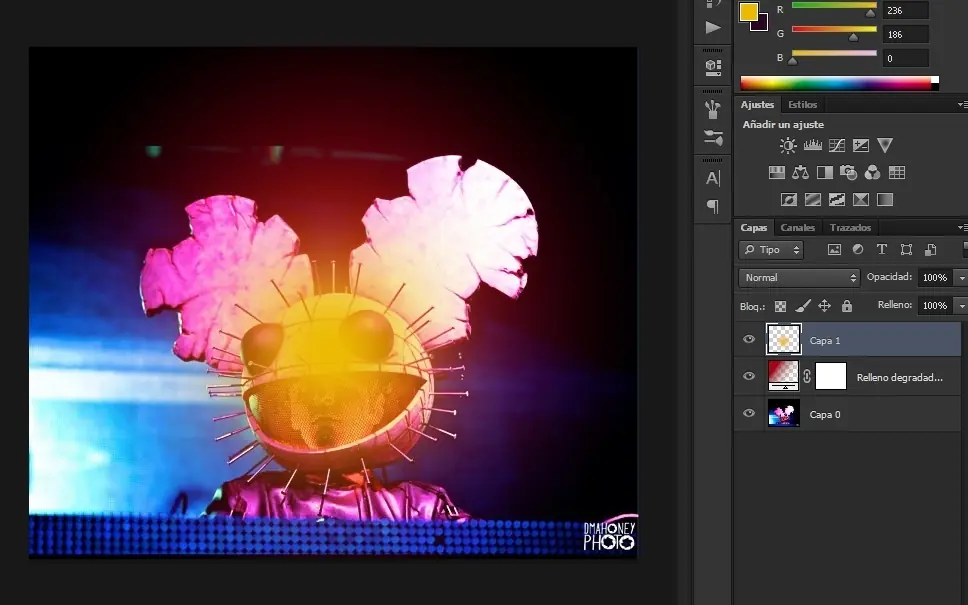Click the G channel slider
This screenshot has width=968, height=605.
coord(834,29)
